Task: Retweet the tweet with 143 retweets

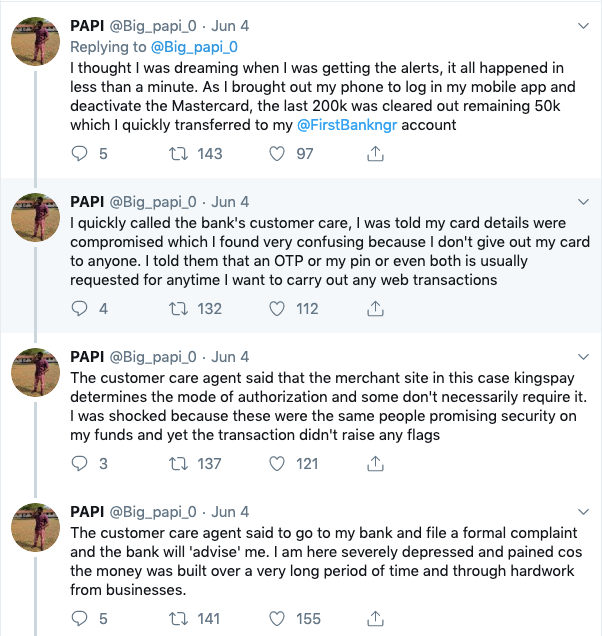Action: [x=181, y=153]
